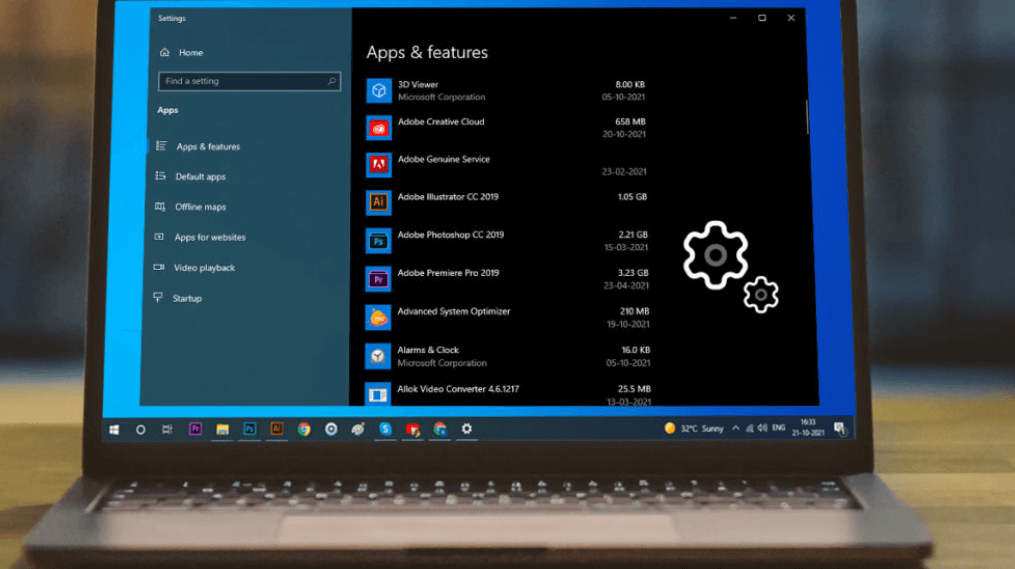This screenshot has width=1015, height=569.
Task: Click the 658 MB size value
Action: (630, 122)
